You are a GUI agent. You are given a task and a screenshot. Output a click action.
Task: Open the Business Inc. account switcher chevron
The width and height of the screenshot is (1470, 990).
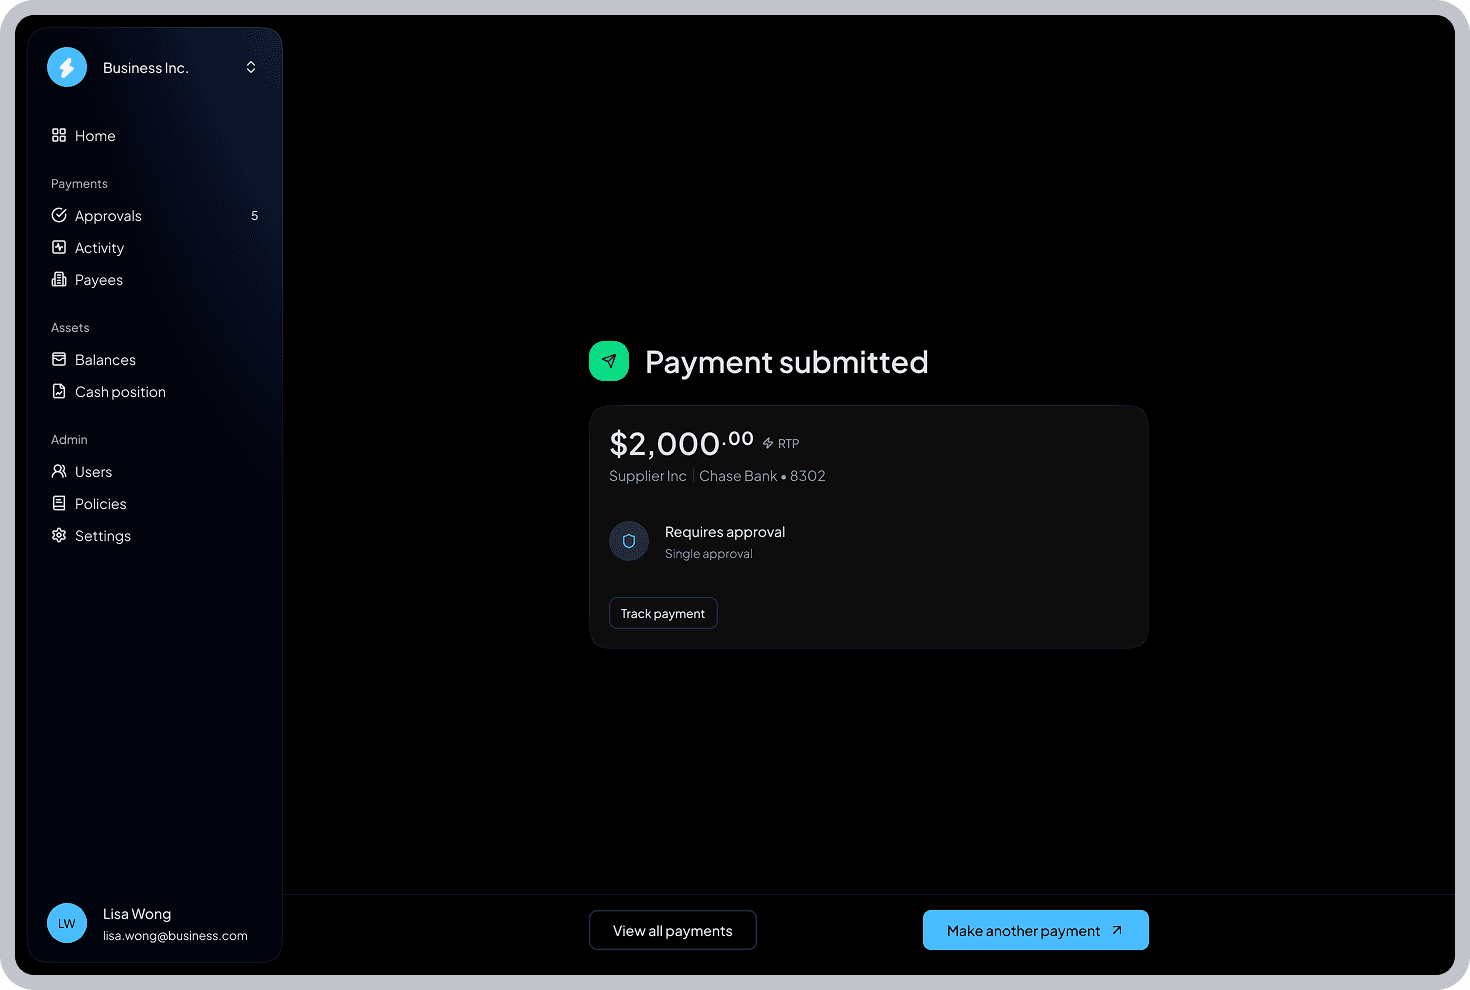[251, 67]
